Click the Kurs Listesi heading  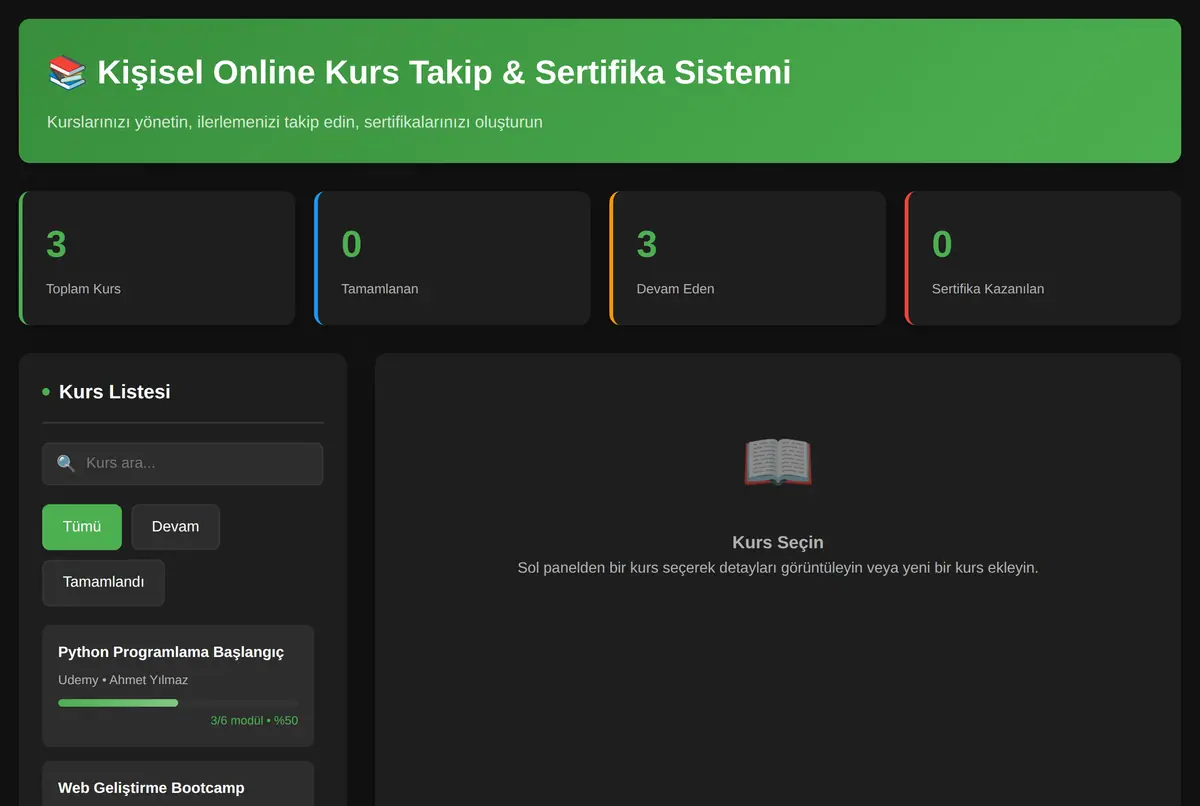(115, 392)
